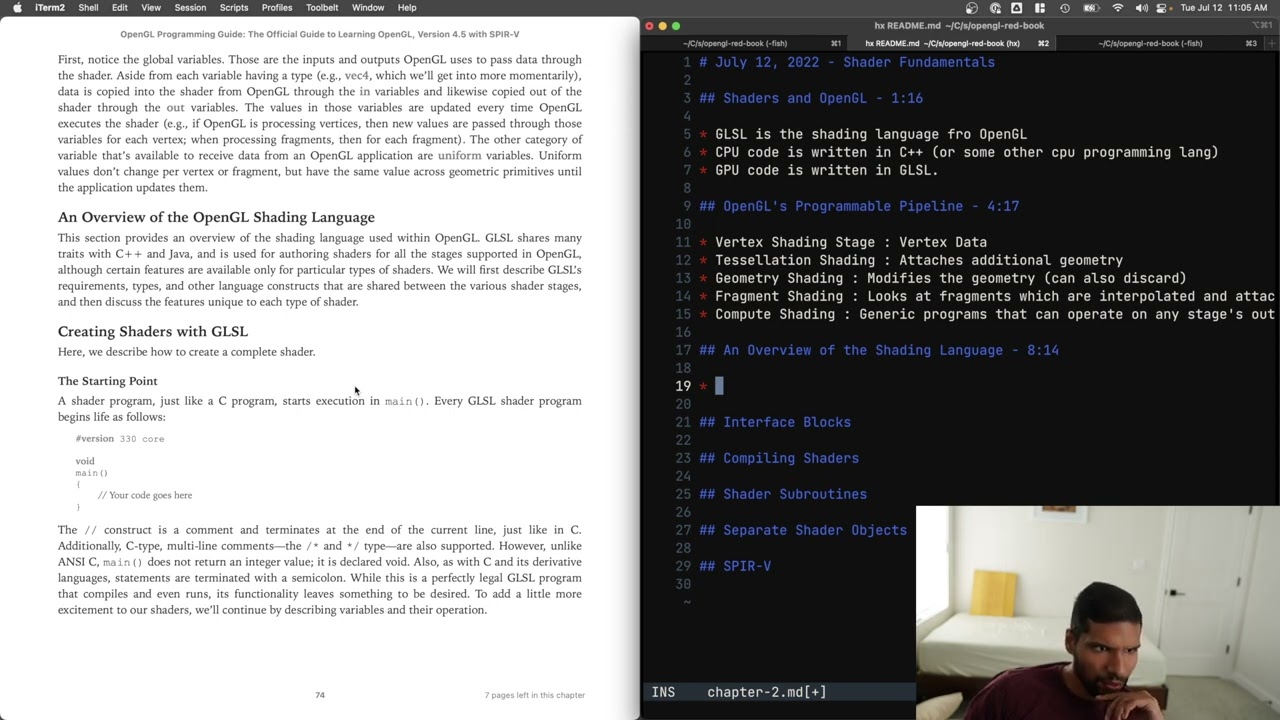Click the INS mode indicator in status line
The image size is (1280, 720).
663,692
